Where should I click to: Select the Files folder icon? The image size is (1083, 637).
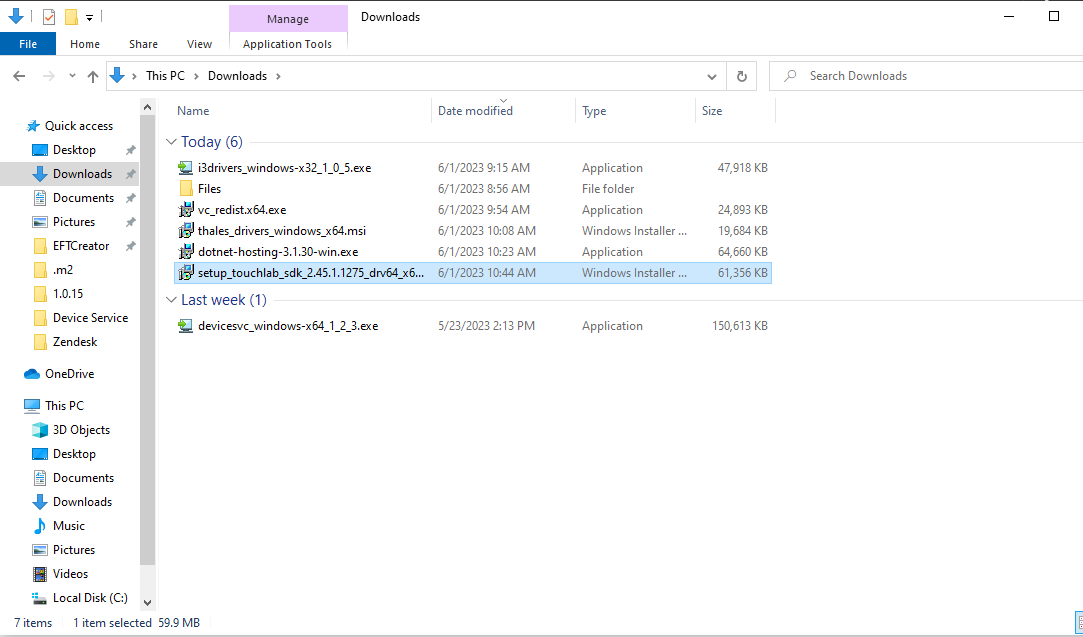pyautogui.click(x=185, y=189)
